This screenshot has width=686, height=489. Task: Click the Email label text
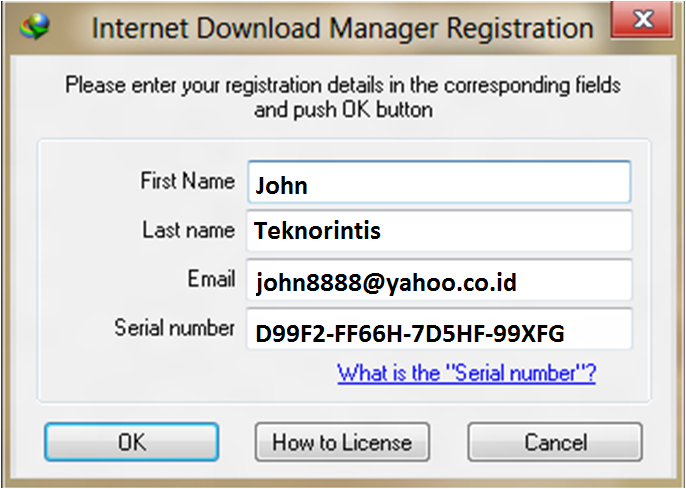click(211, 279)
